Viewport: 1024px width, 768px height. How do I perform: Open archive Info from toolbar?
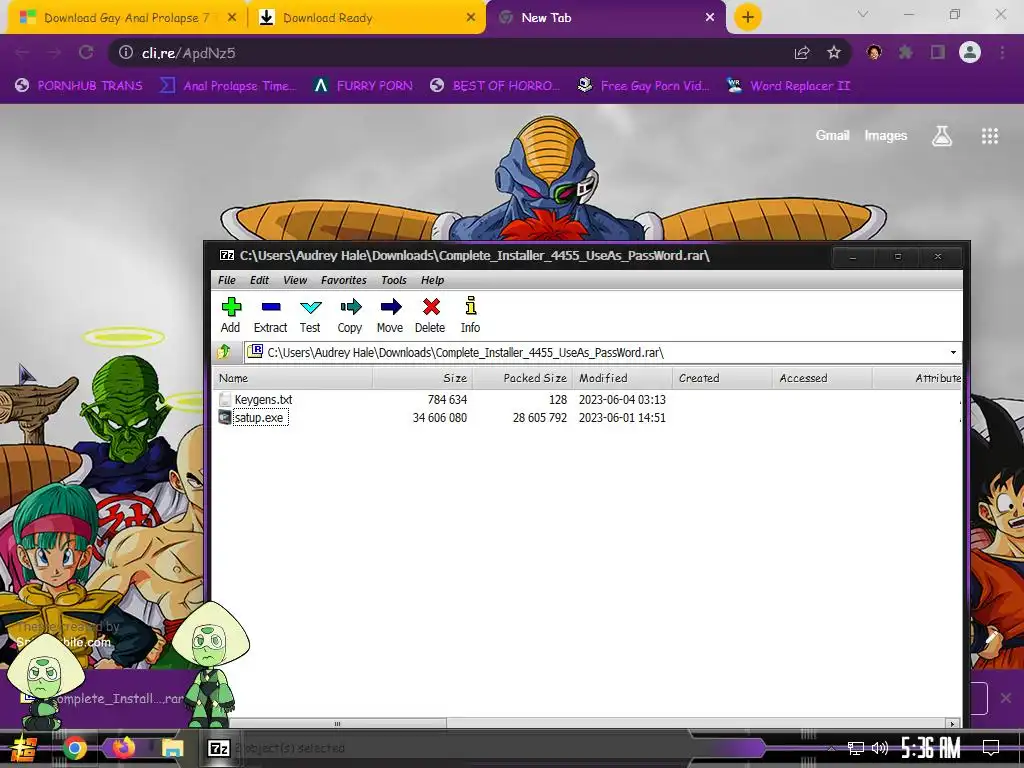point(470,314)
